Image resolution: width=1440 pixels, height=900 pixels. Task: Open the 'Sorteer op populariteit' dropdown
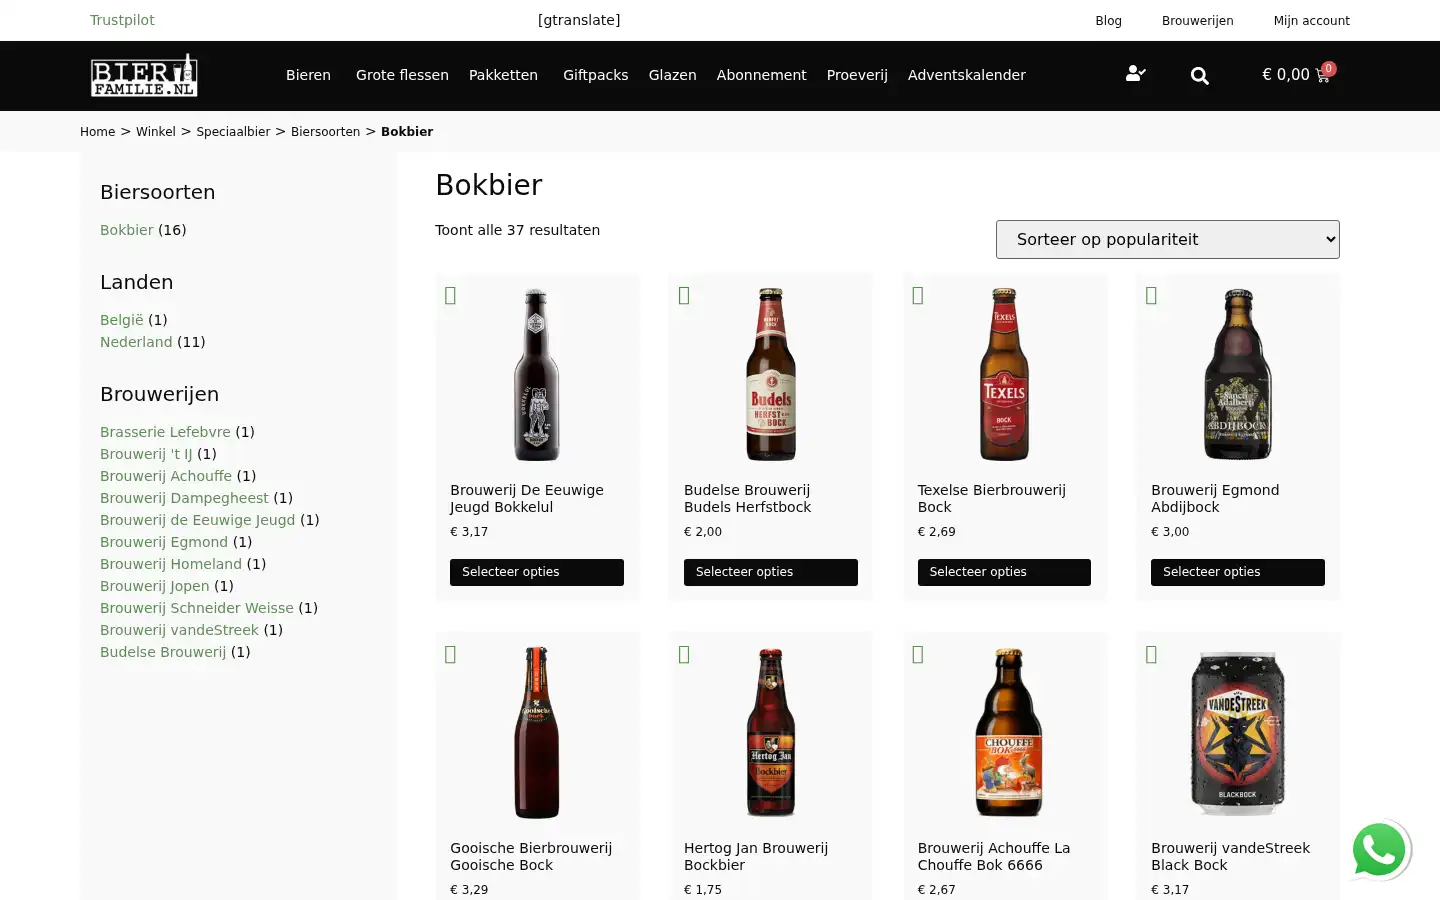1167,239
